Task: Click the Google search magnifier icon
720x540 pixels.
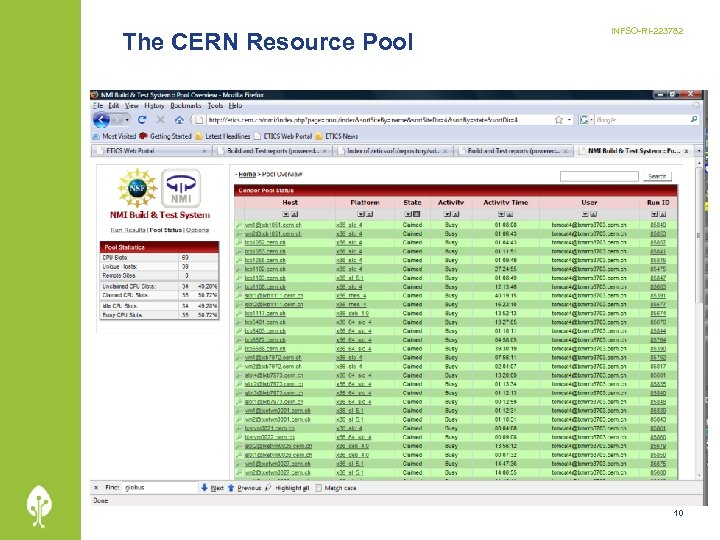Action: [x=694, y=119]
